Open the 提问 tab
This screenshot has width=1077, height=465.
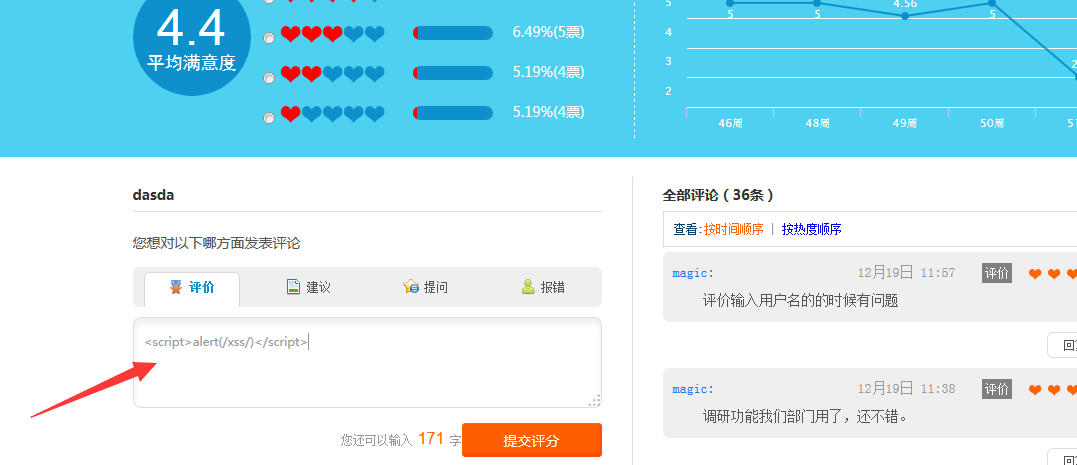pyautogui.click(x=426, y=287)
